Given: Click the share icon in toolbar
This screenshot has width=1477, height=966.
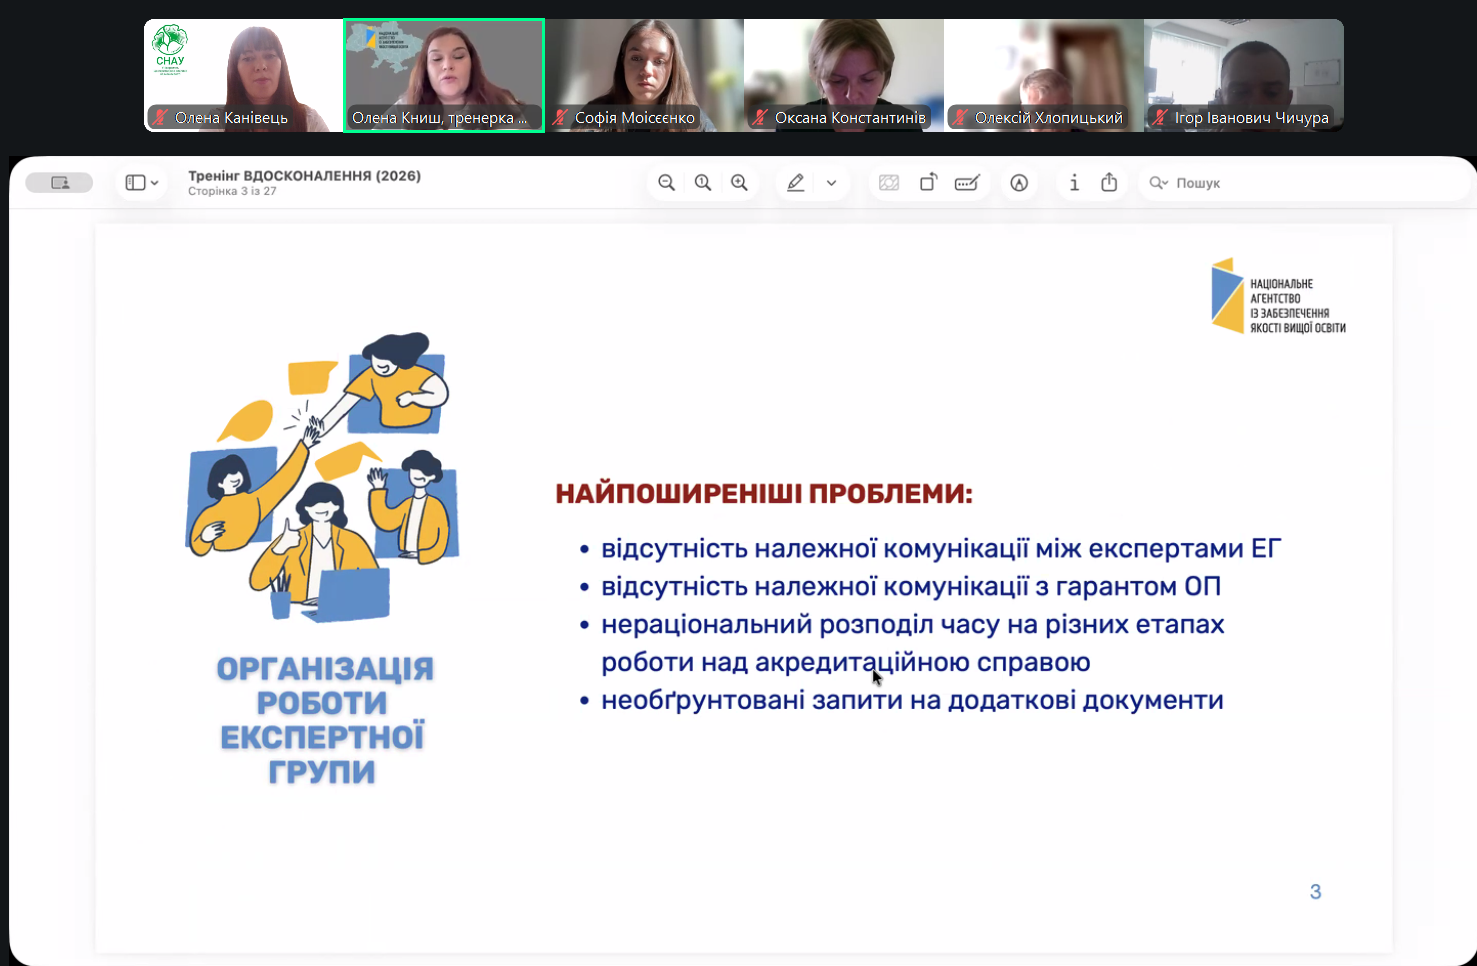Looking at the screenshot, I should coord(1109,182).
